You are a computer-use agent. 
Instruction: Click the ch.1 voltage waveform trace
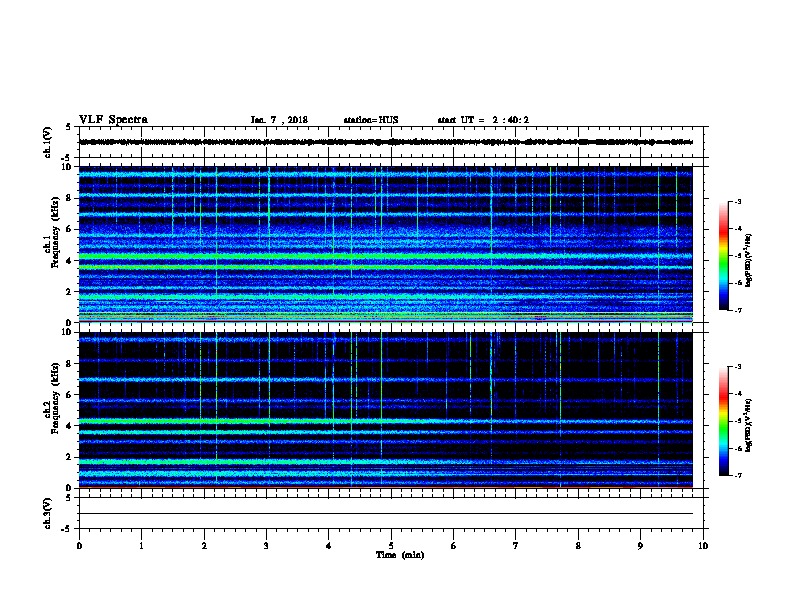pos(386,142)
